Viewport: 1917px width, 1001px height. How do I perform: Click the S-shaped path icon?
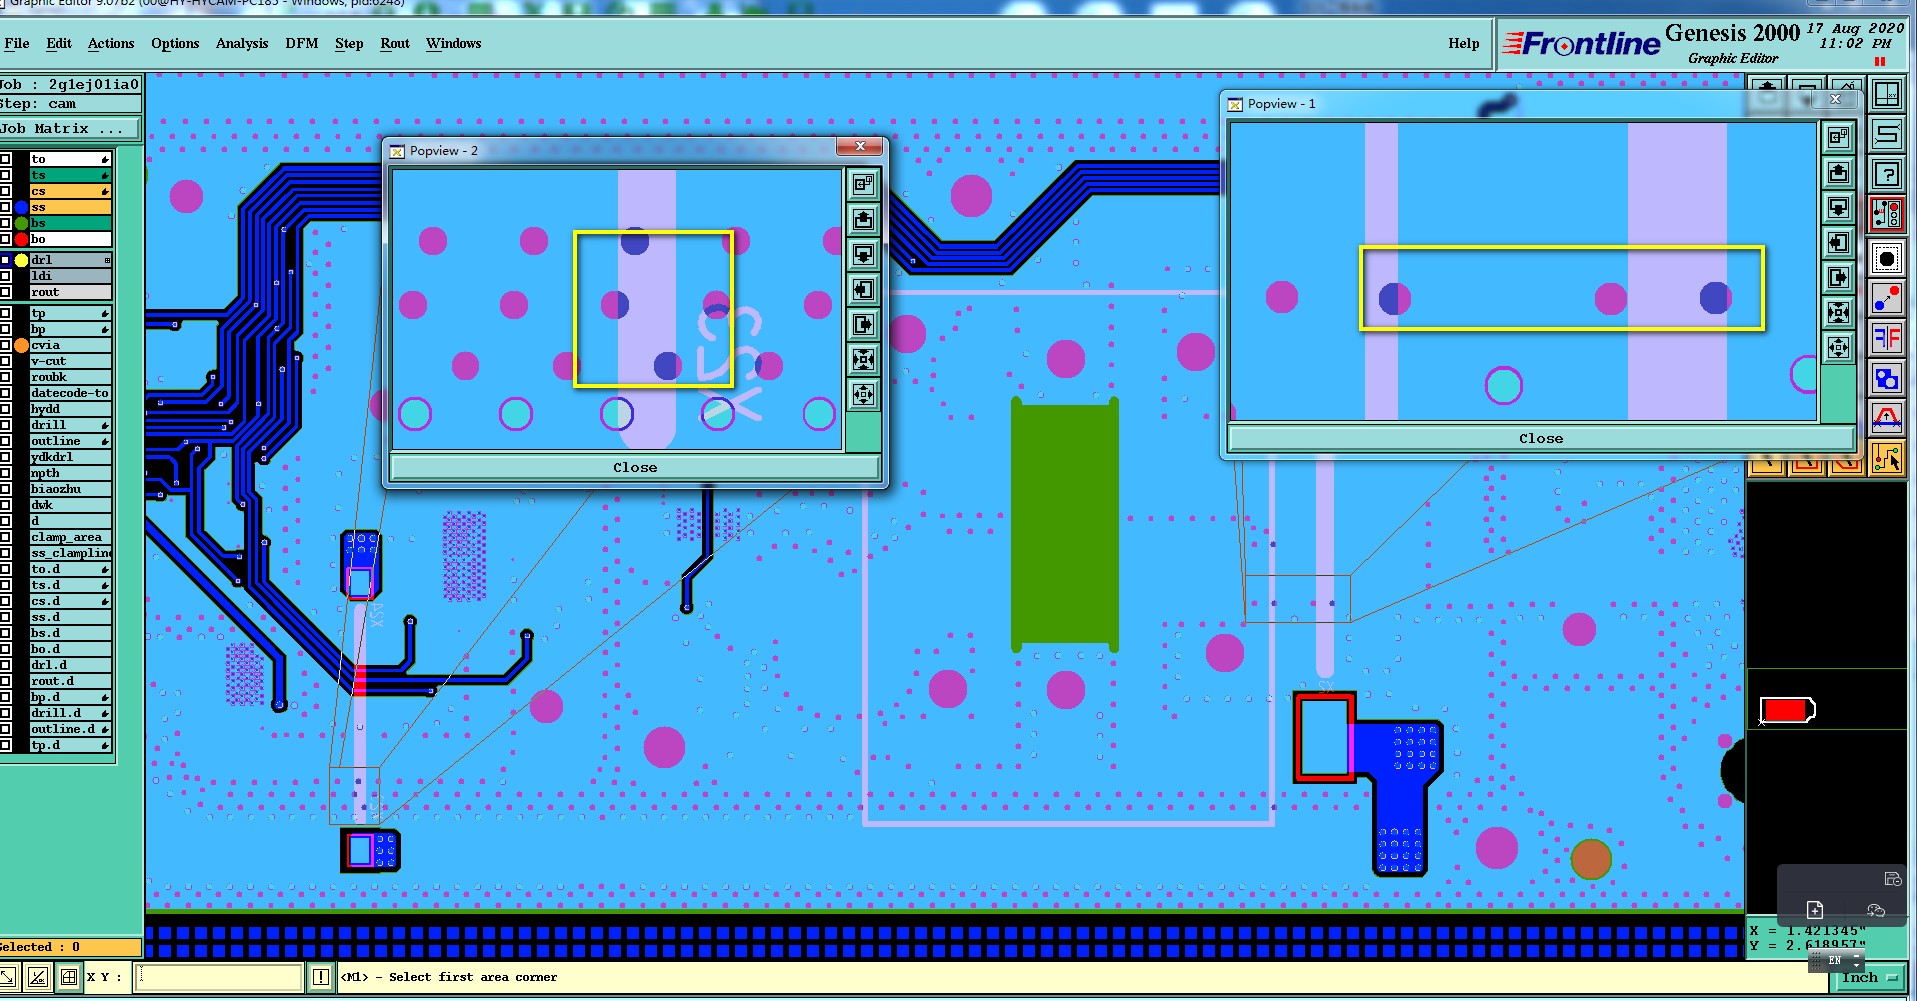(1887, 134)
